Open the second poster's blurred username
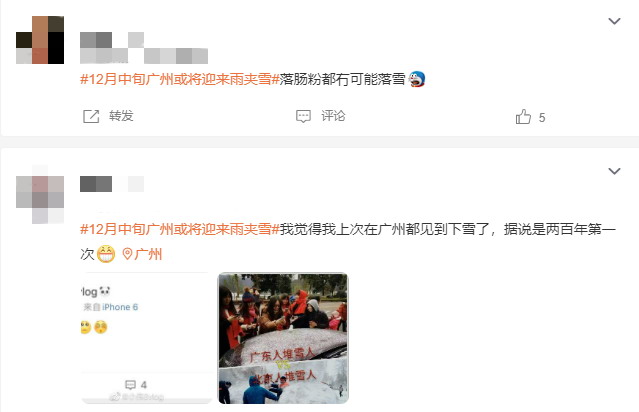Viewport: 639px width, 412px height. 112,184
